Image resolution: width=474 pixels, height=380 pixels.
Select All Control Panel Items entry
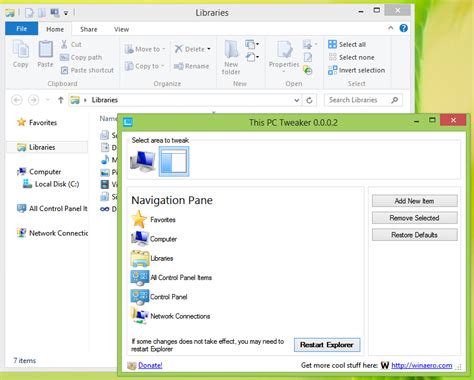point(171,277)
